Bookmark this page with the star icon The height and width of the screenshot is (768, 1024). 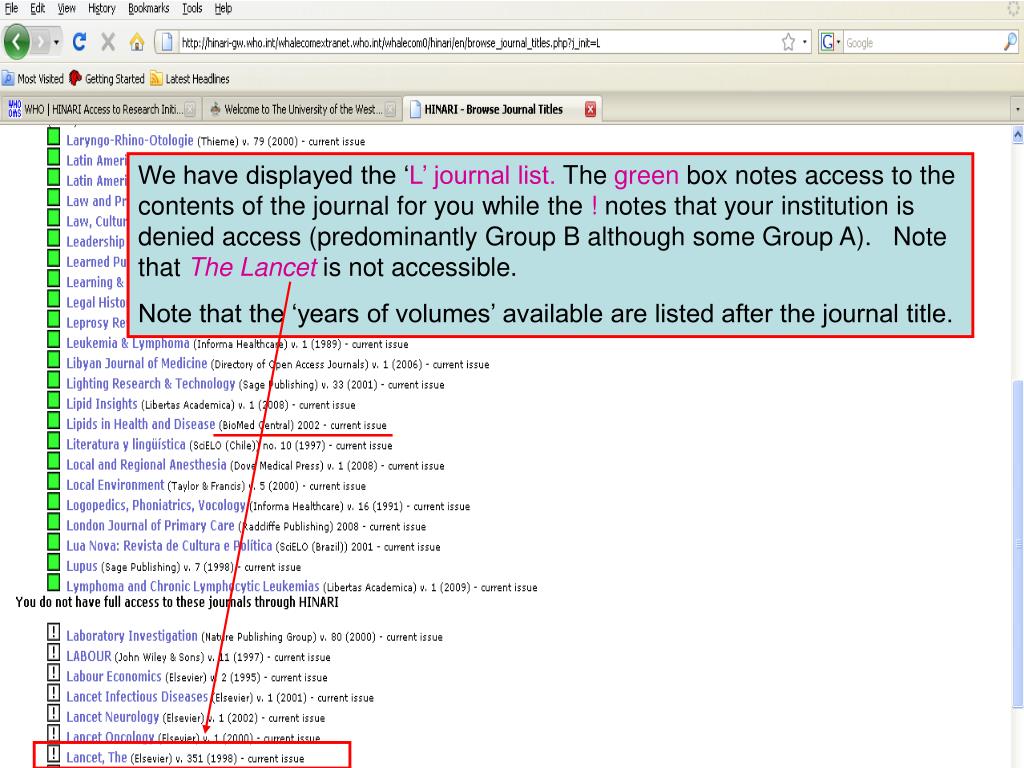coord(788,42)
